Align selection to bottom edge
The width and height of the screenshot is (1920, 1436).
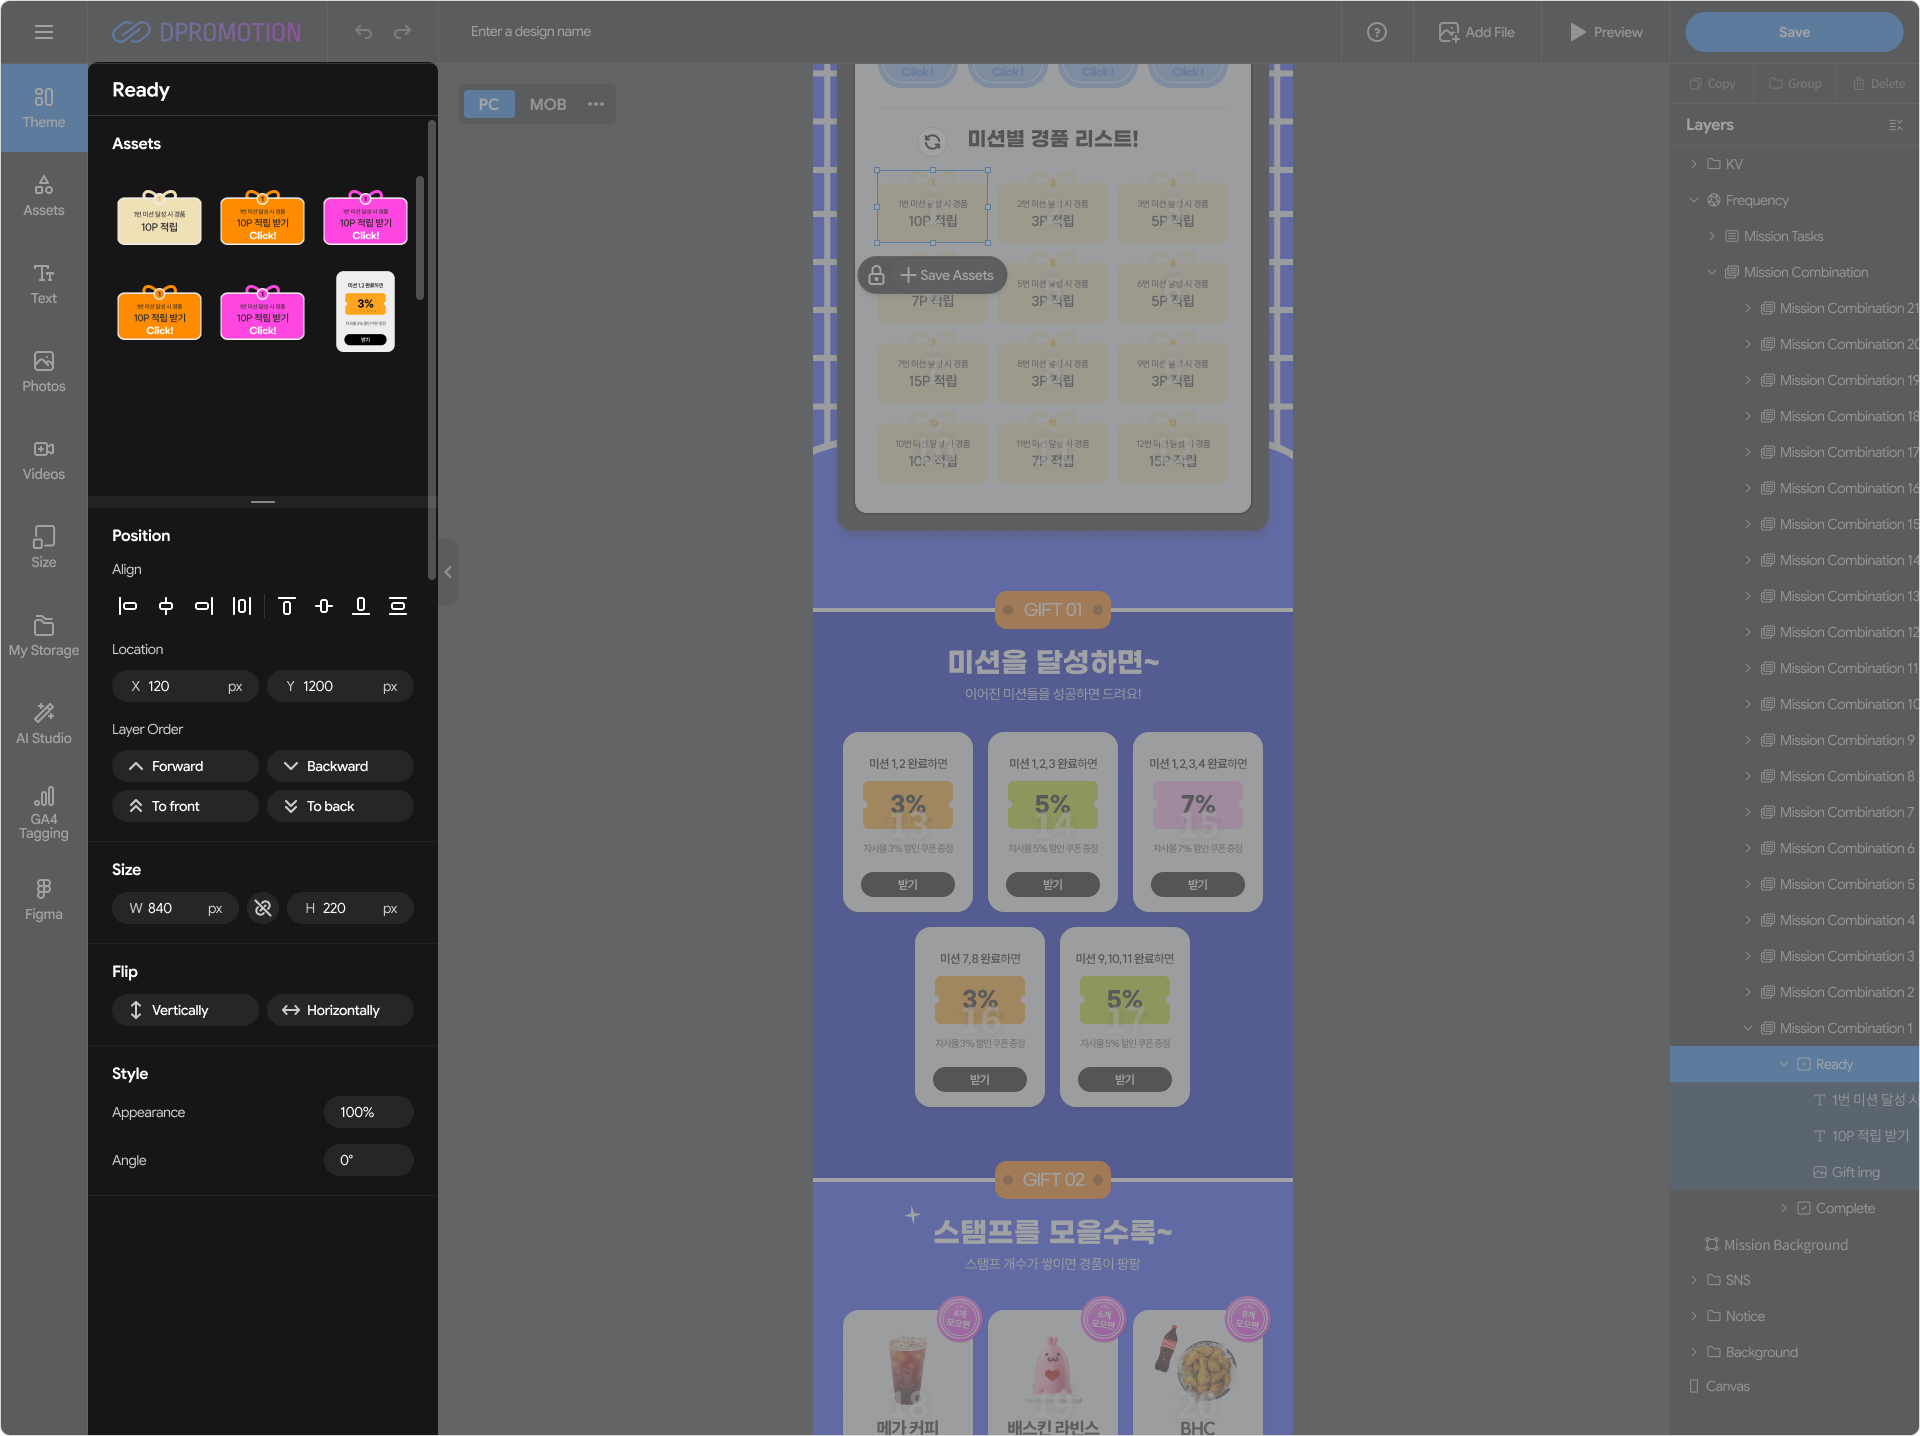tap(361, 606)
